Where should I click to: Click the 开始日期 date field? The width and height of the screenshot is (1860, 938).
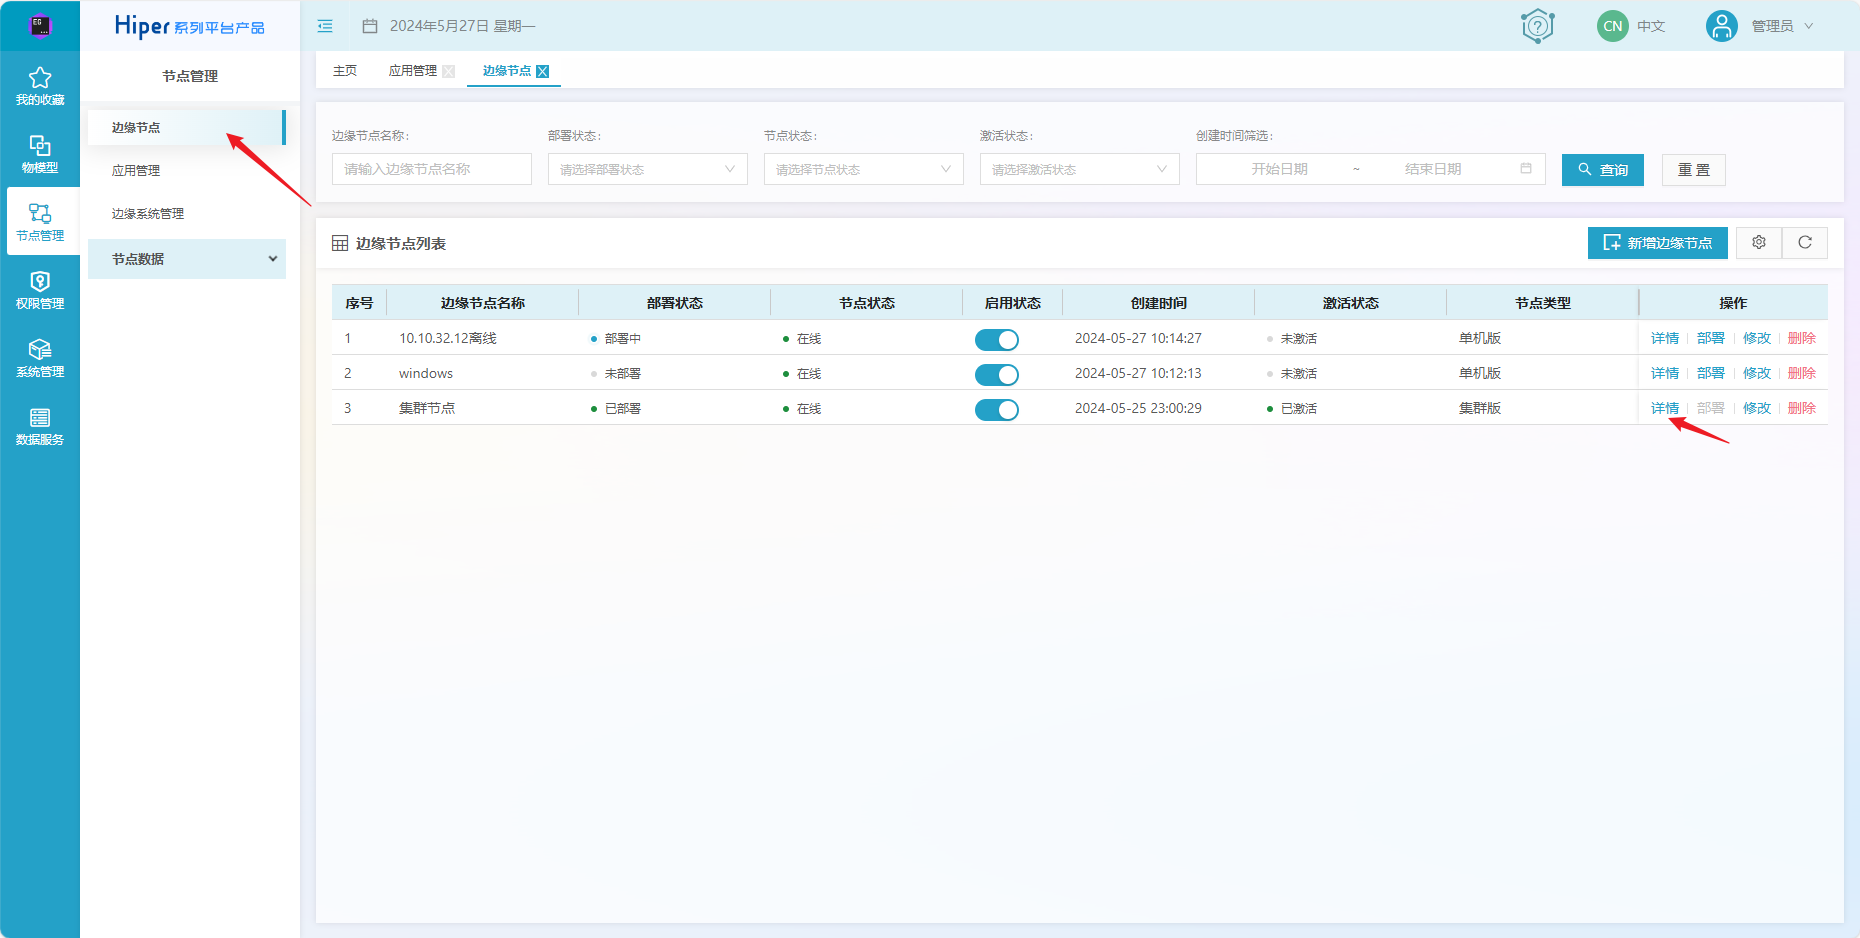[x=1279, y=169]
